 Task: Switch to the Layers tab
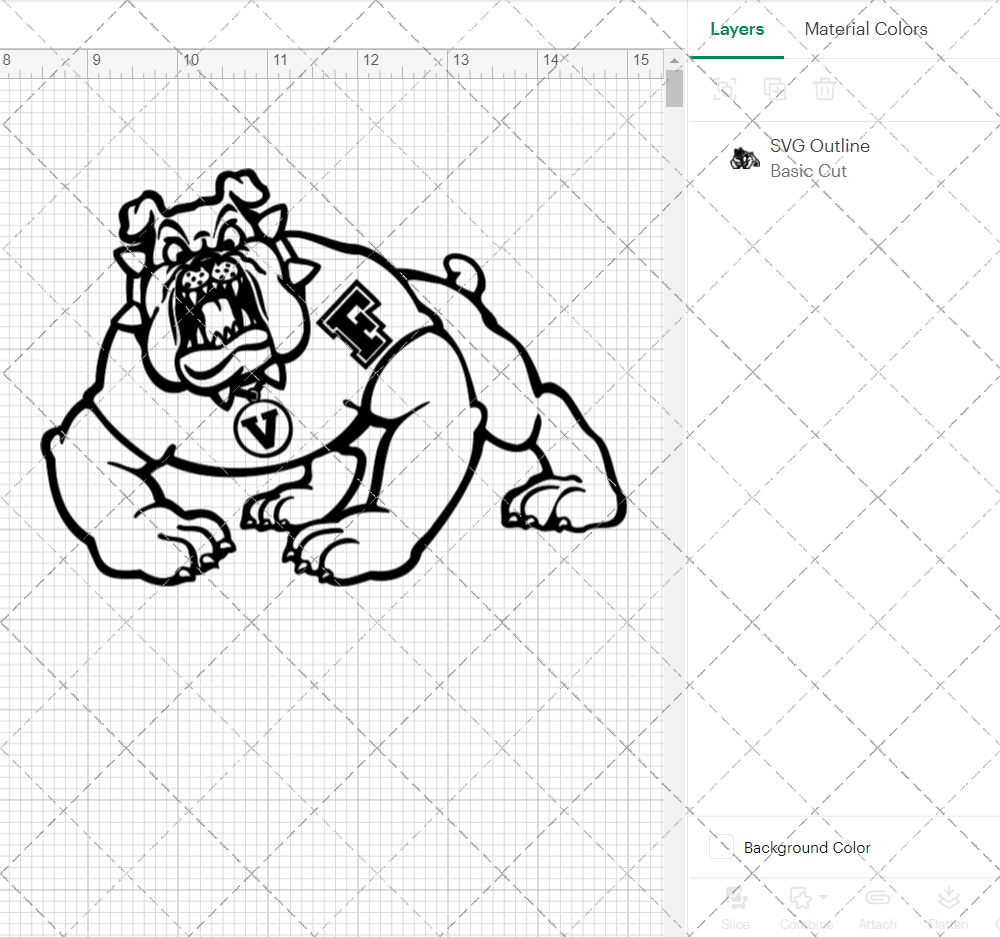point(737,29)
